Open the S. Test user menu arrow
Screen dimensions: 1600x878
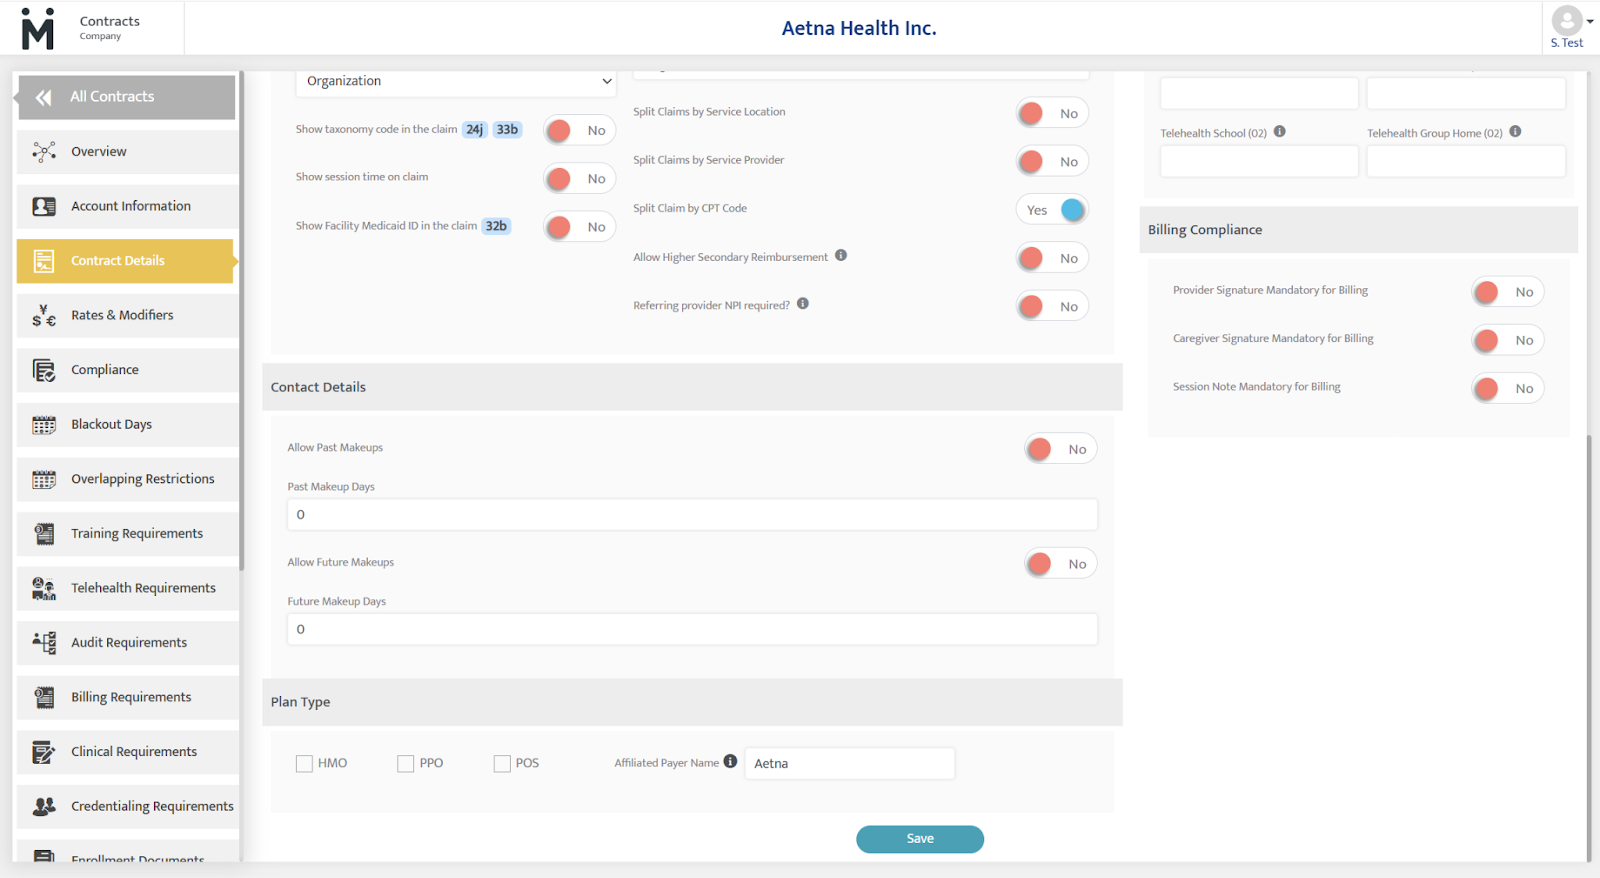[1590, 21]
